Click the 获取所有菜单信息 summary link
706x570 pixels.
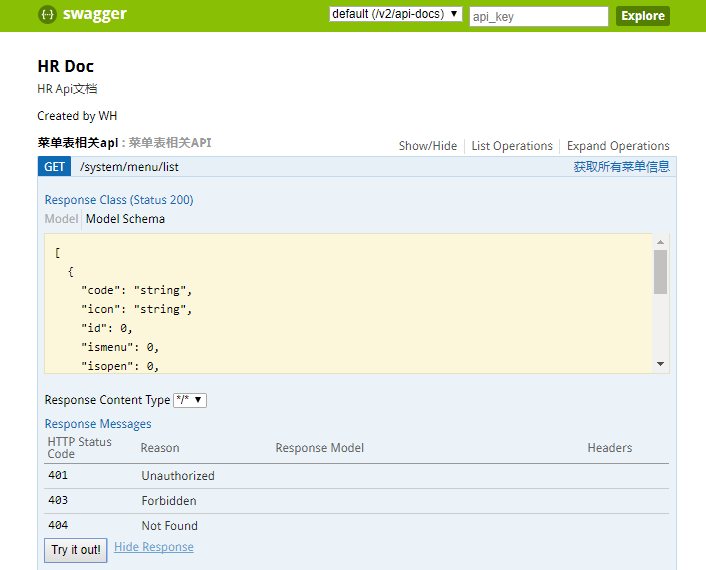[621, 167]
